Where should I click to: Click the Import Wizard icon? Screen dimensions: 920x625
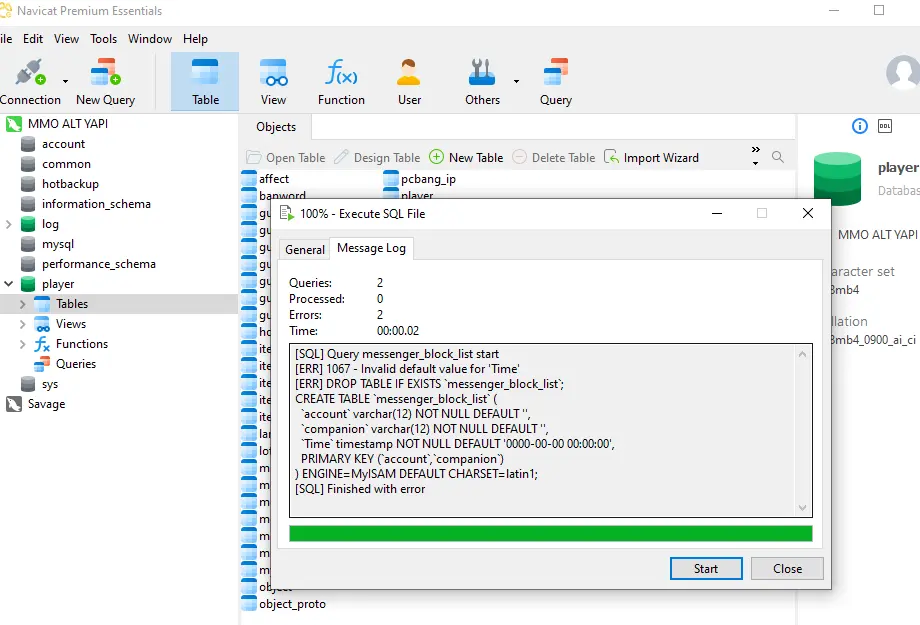[x=612, y=157]
